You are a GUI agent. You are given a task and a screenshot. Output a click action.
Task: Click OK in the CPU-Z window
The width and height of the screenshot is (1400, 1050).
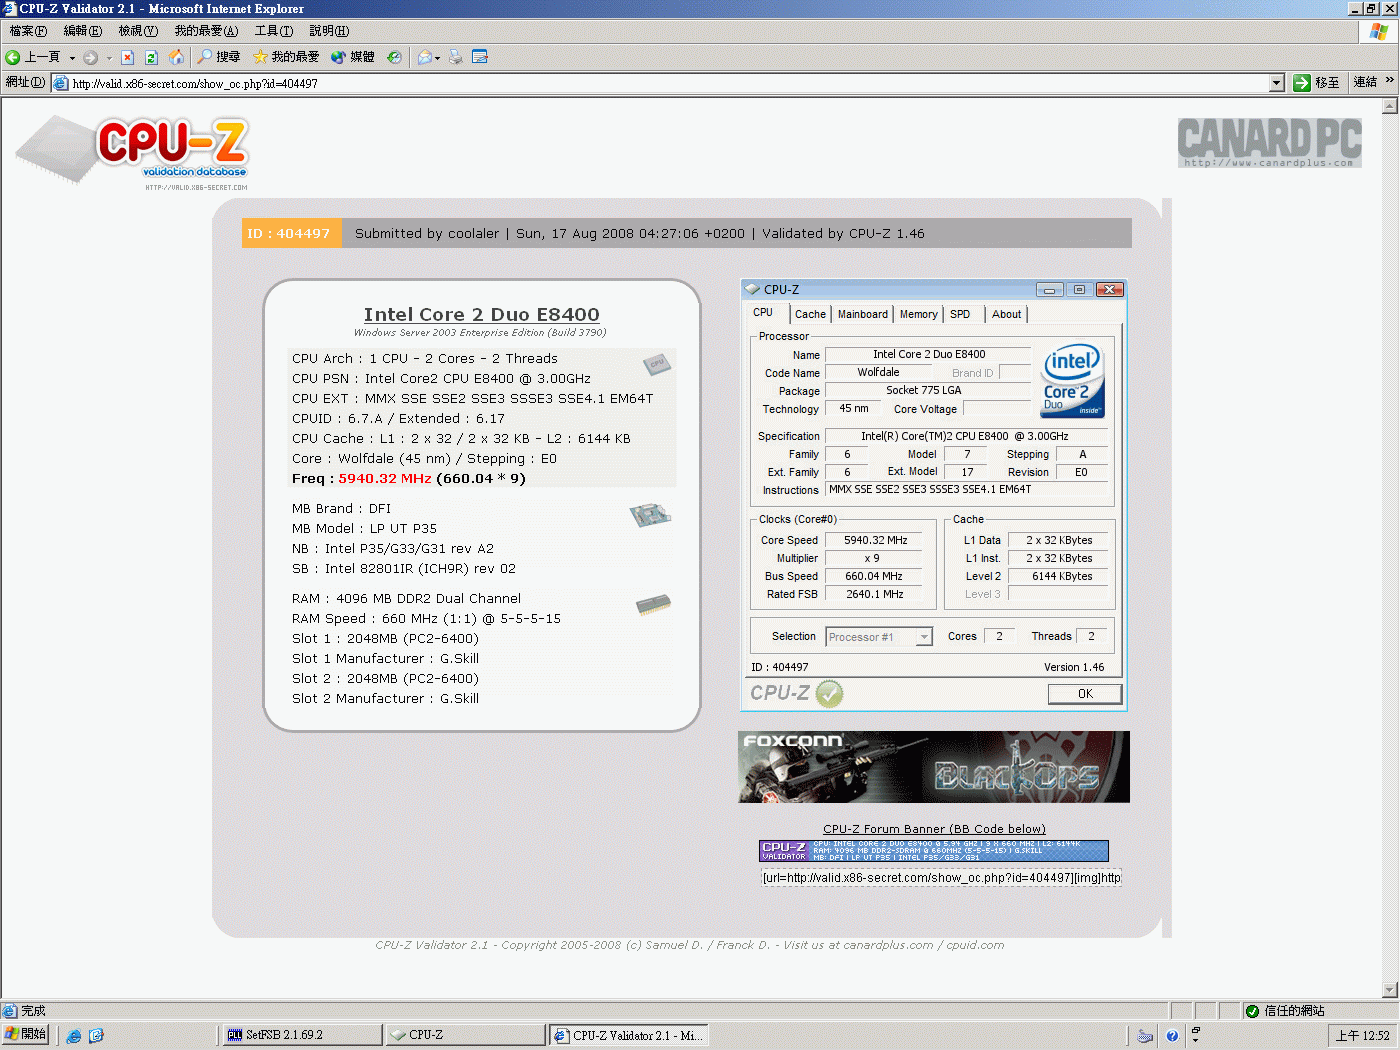pyautogui.click(x=1084, y=693)
